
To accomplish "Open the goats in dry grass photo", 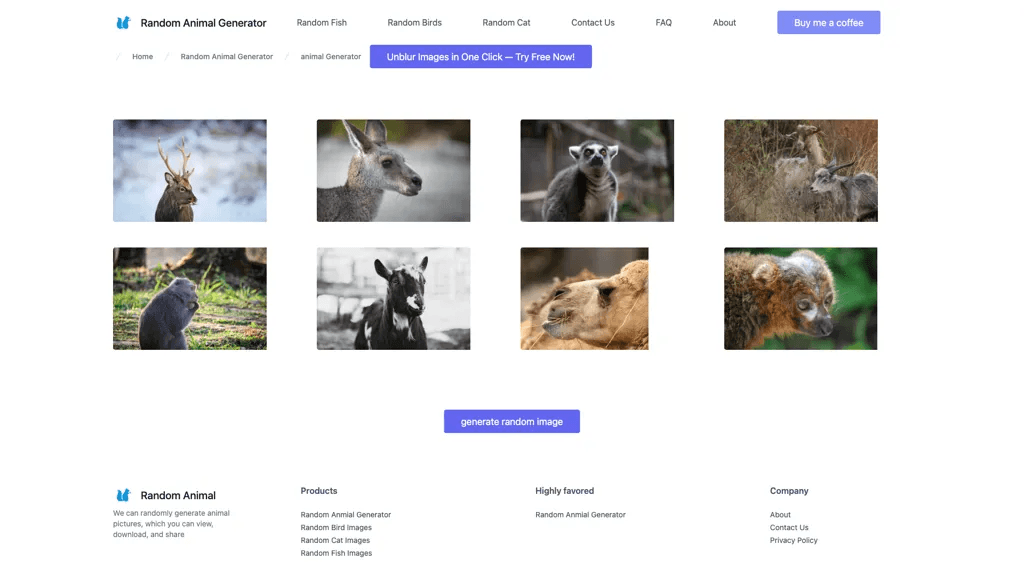I will click(801, 170).
